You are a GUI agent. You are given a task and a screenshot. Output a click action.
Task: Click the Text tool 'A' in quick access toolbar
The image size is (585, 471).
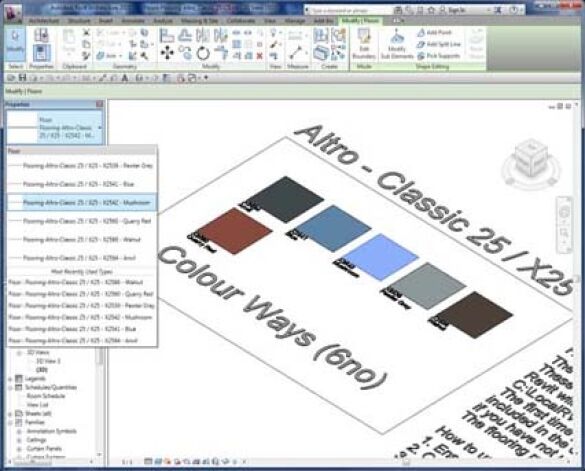[x=125, y=78]
